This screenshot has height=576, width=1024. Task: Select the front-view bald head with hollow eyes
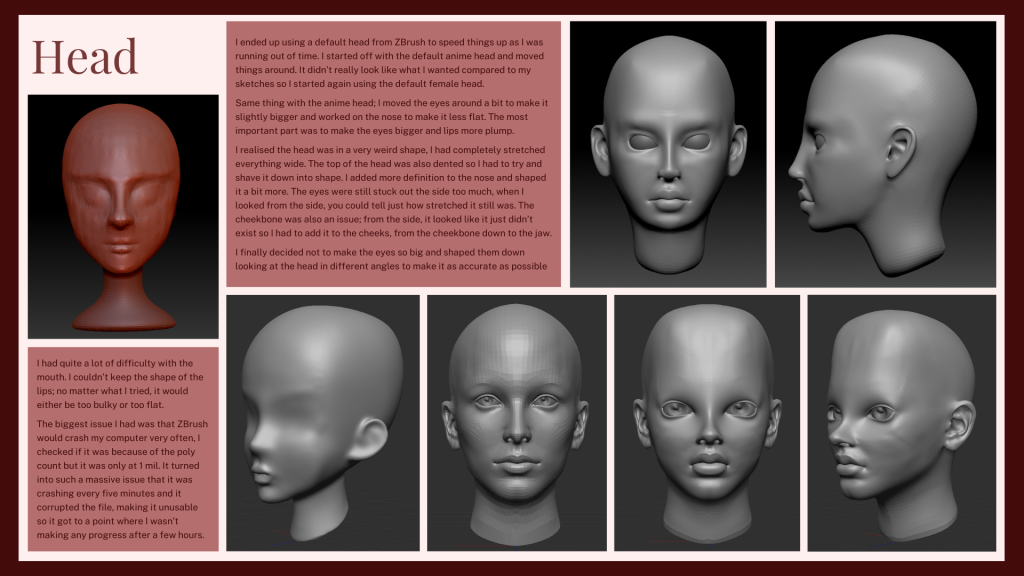(x=668, y=154)
